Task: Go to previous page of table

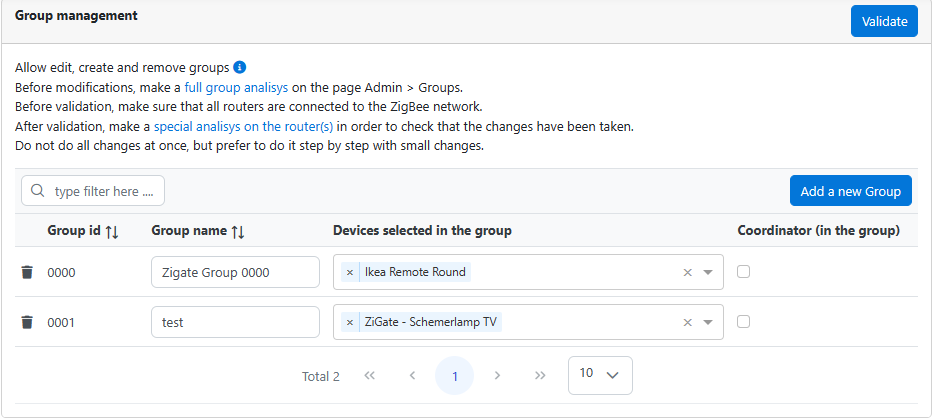Action: point(412,376)
